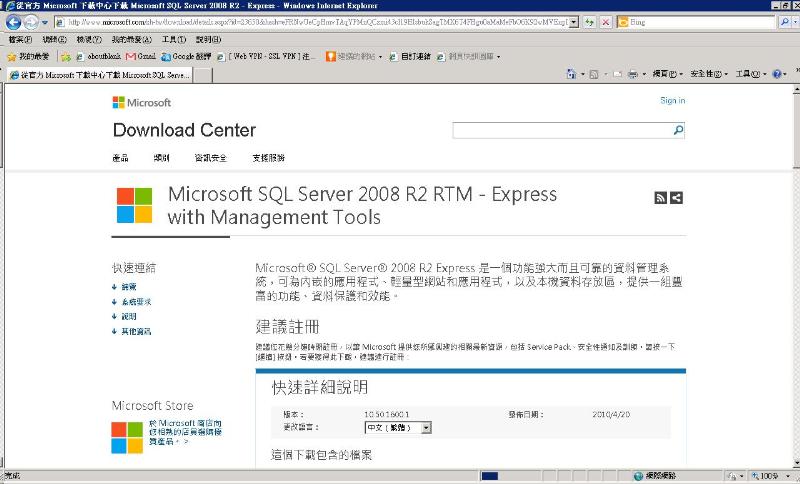The width and height of the screenshot is (800, 484).
Task: Click the Bing search box in toolbar
Action: point(696,22)
